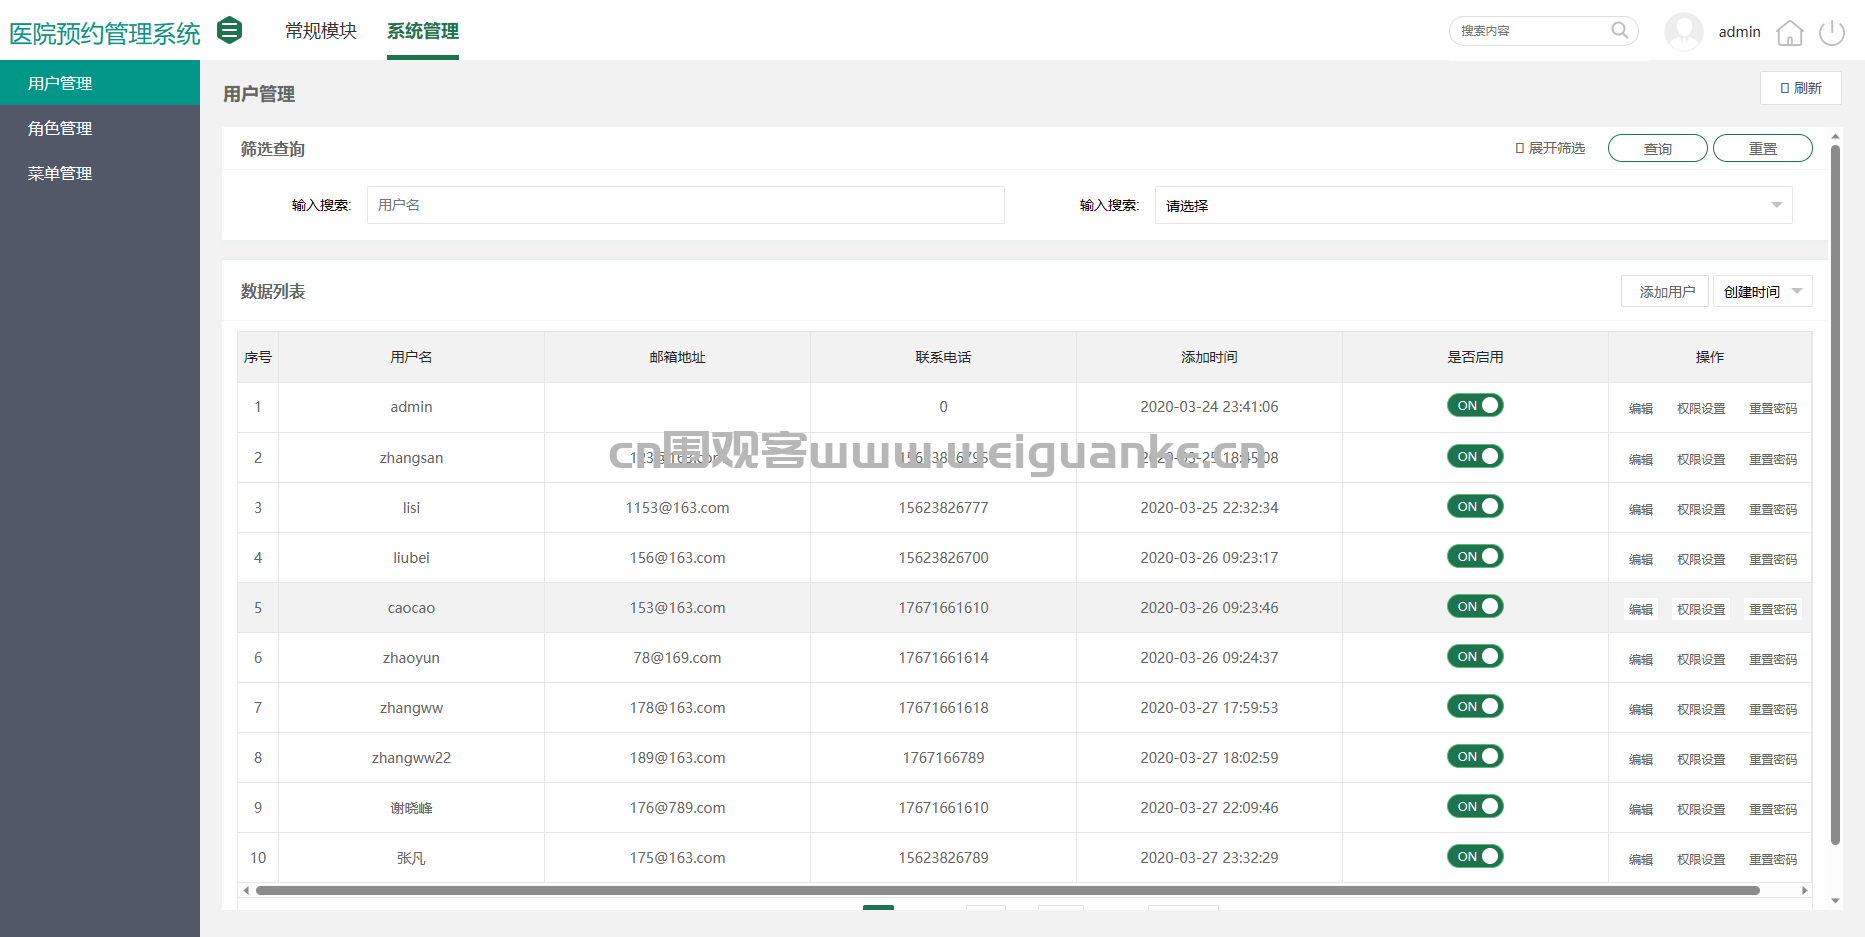Click the 医院预约管理系统 logo title

105,33
